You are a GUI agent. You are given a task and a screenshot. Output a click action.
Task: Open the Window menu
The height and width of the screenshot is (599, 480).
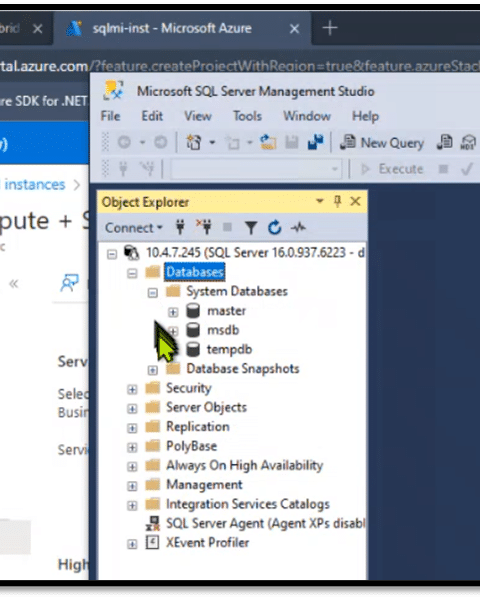click(x=307, y=116)
